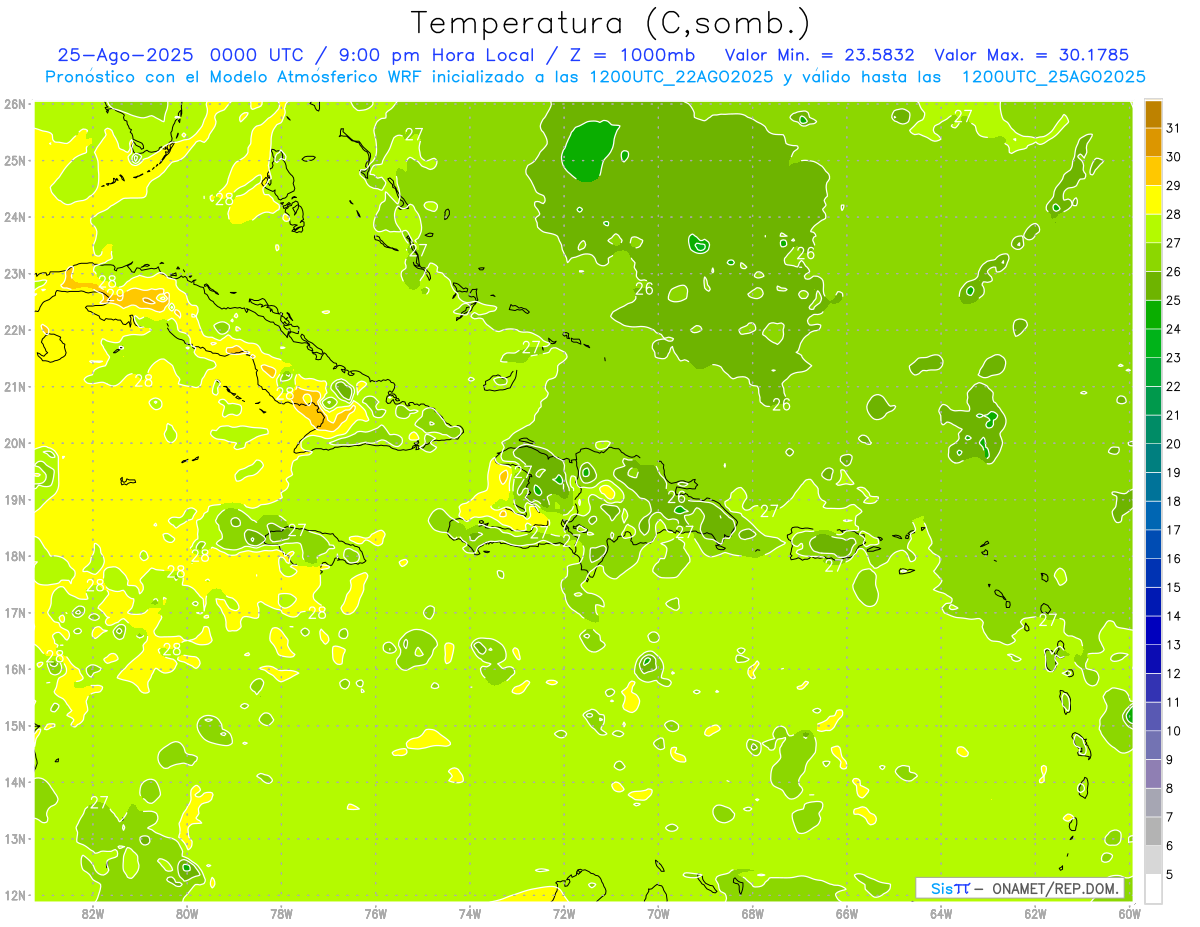Click the title 'Temperatura (C,somb.)'

pyautogui.click(x=611, y=23)
